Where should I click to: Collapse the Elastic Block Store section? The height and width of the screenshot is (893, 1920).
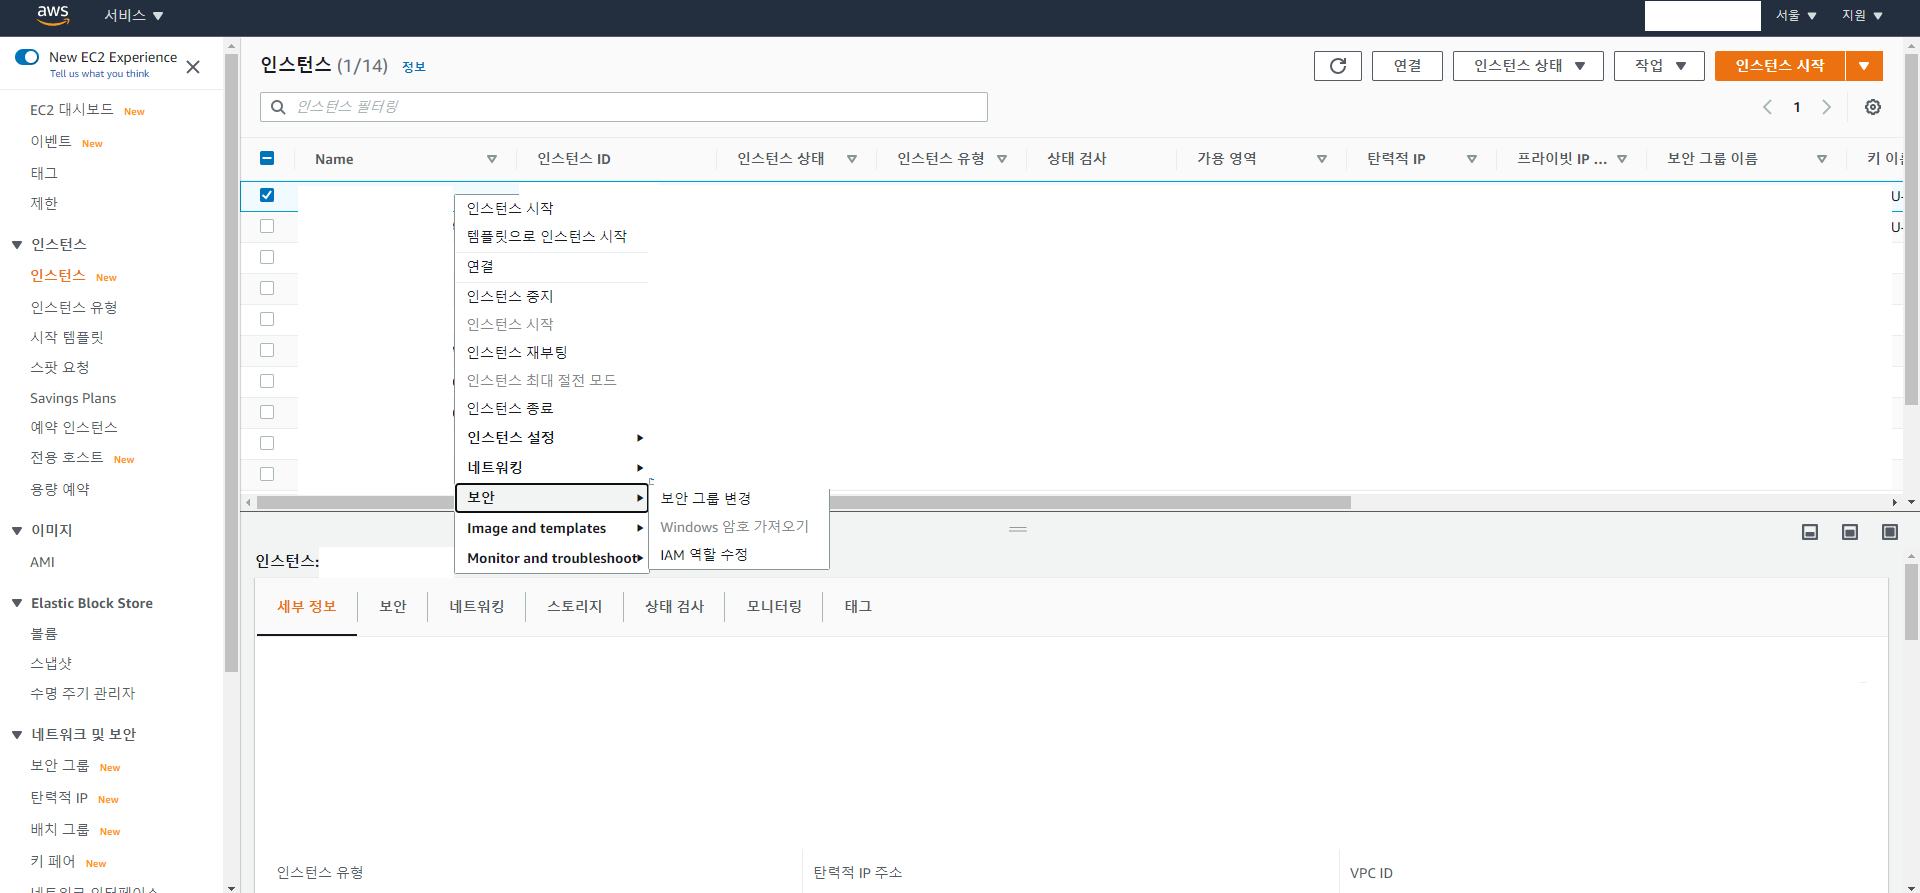point(17,603)
